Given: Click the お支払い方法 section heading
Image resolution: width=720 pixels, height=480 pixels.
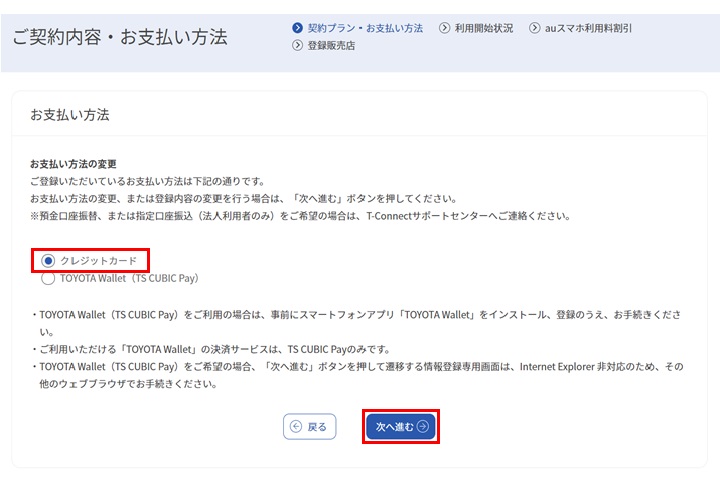Looking at the screenshot, I should coord(70,115).
